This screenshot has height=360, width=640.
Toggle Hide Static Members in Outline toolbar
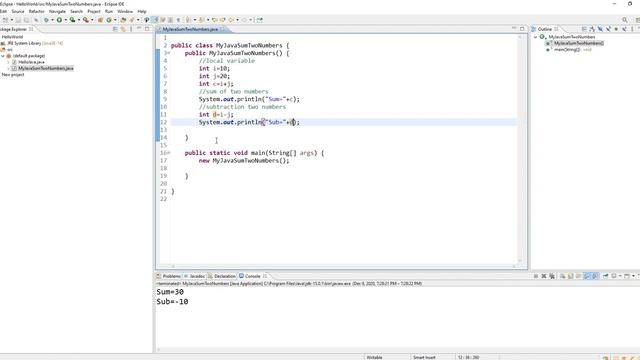(x=609, y=29)
